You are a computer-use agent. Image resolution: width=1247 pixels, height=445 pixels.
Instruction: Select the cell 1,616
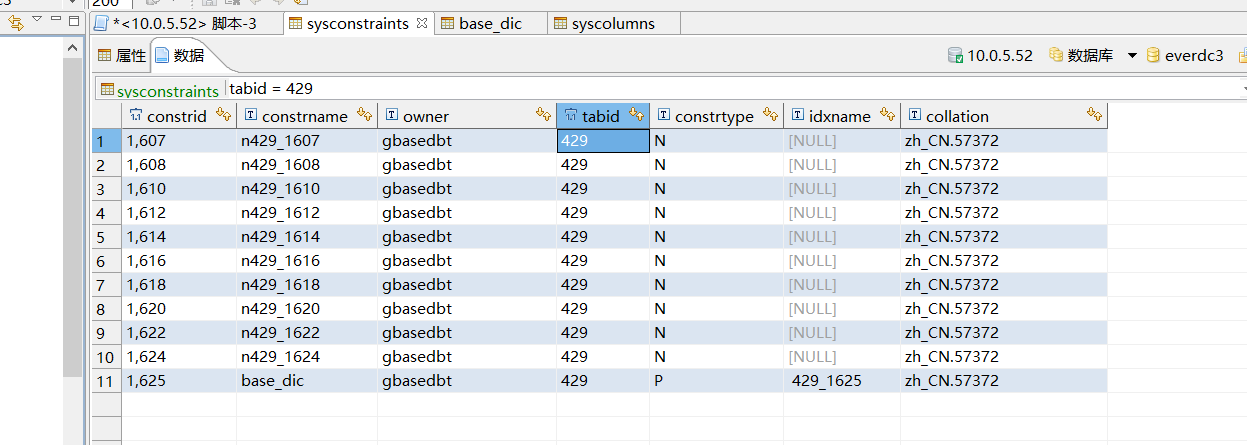179,261
